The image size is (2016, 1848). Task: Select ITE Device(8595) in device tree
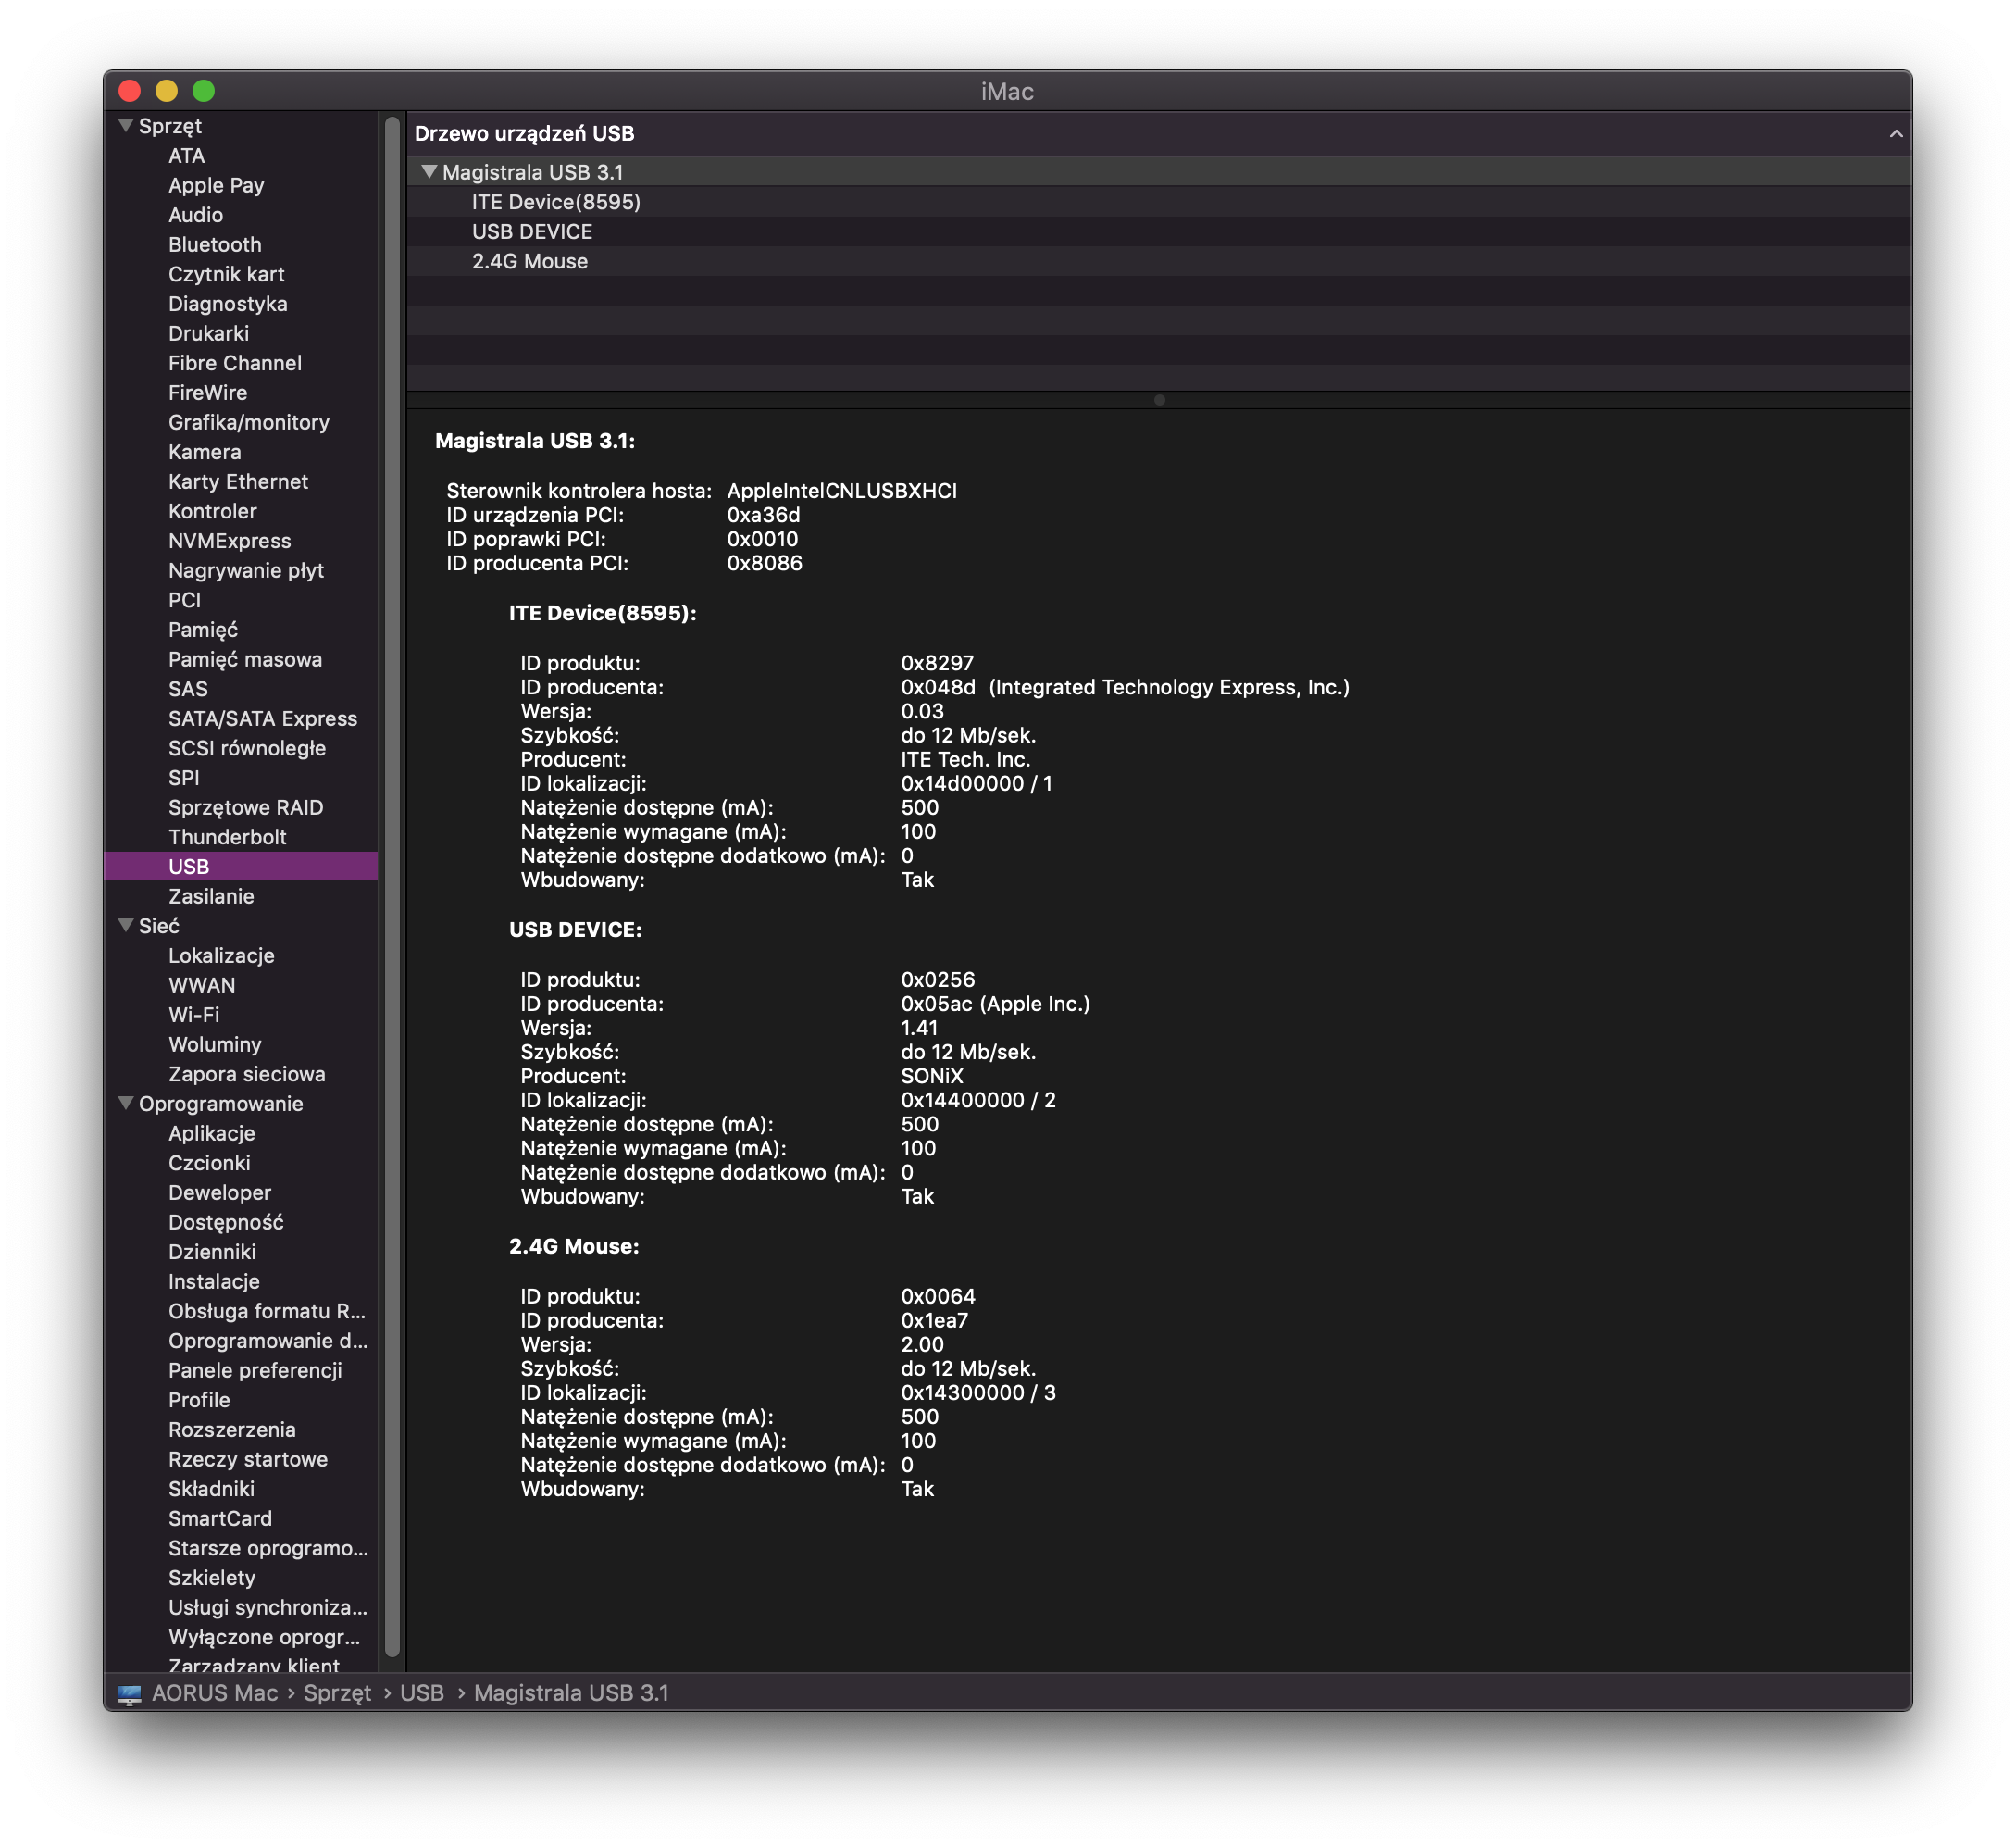[556, 202]
